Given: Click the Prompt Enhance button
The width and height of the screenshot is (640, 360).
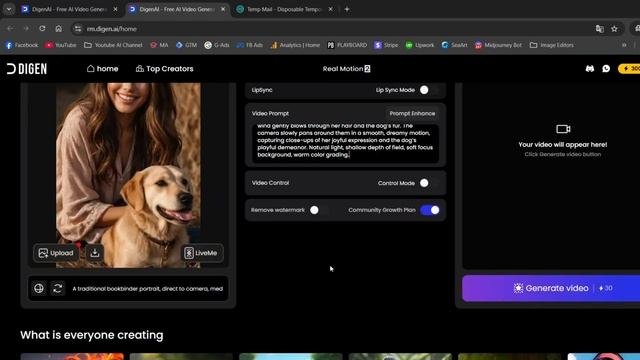Looking at the screenshot, I should click(412, 113).
